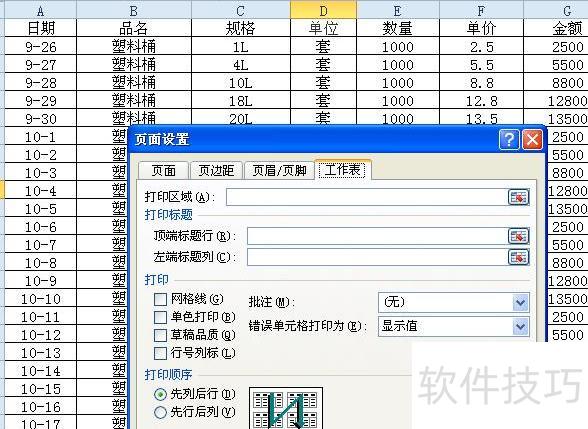Click the range selector icon for 左端标题列
The height and width of the screenshot is (429, 588).
518,257
